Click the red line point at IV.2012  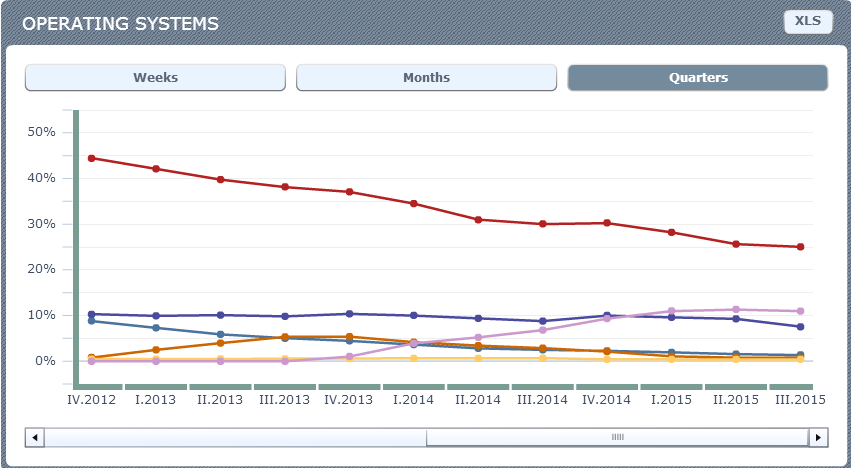[92, 158]
